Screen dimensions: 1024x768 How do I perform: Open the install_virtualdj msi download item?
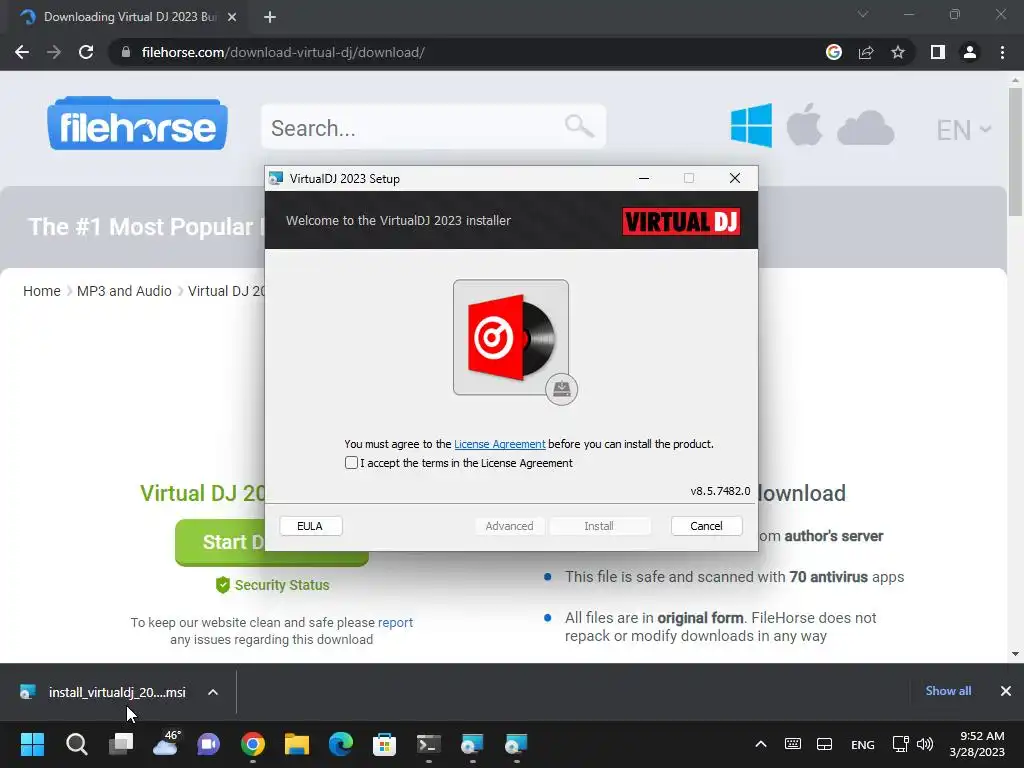[104, 692]
